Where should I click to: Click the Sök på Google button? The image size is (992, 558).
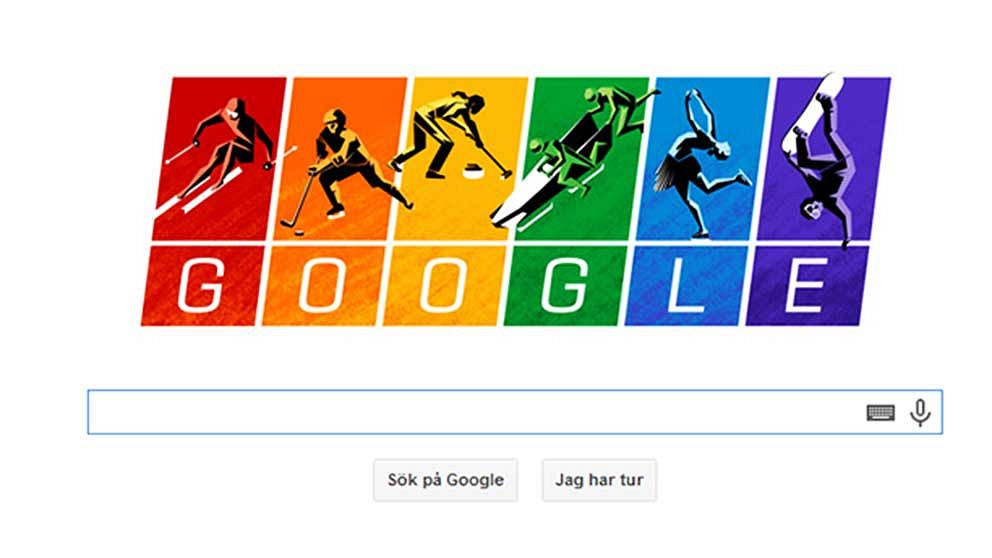(445, 480)
